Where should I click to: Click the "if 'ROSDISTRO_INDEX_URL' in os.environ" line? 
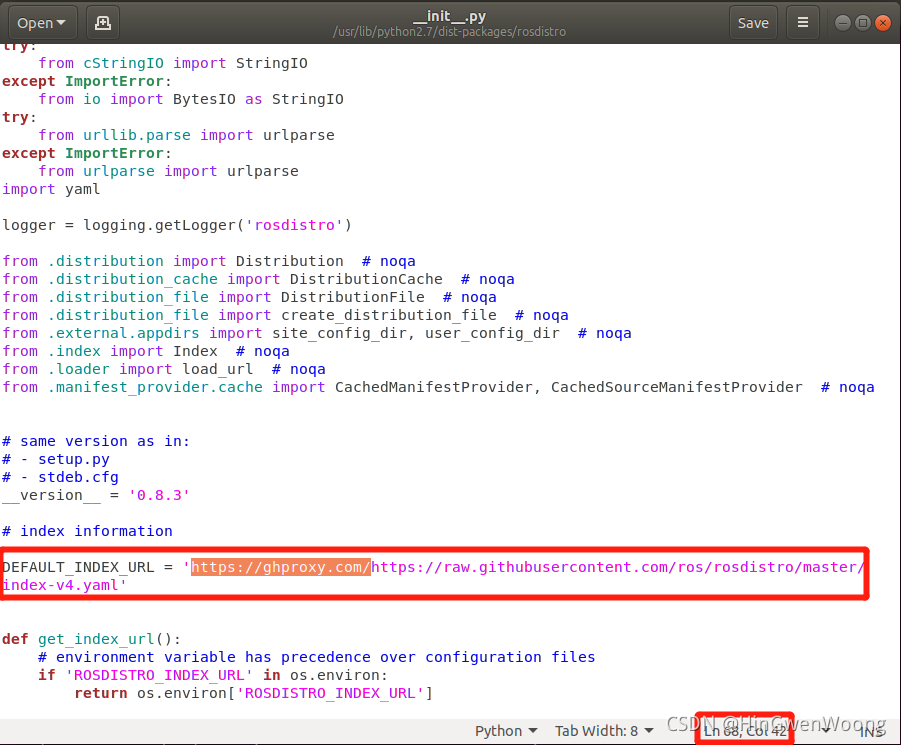(x=213, y=675)
